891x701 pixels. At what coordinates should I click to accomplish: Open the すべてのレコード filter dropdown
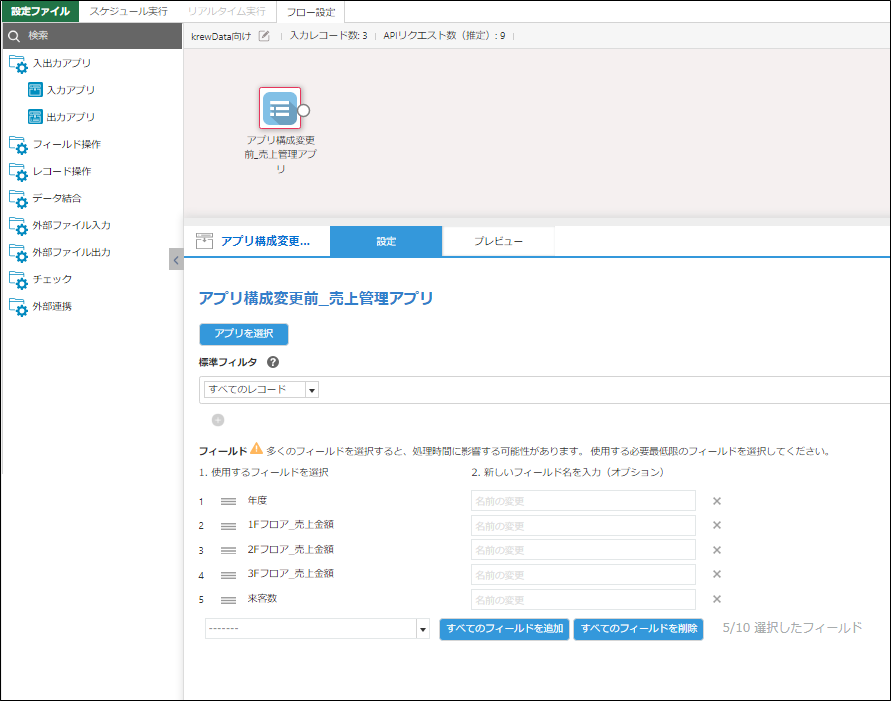pyautogui.click(x=311, y=390)
